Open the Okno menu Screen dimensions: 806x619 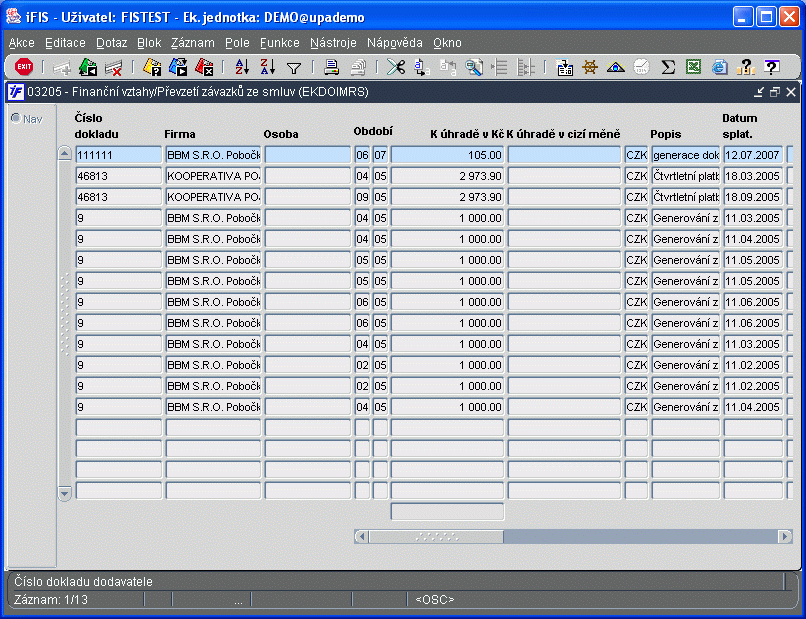pyautogui.click(x=447, y=43)
